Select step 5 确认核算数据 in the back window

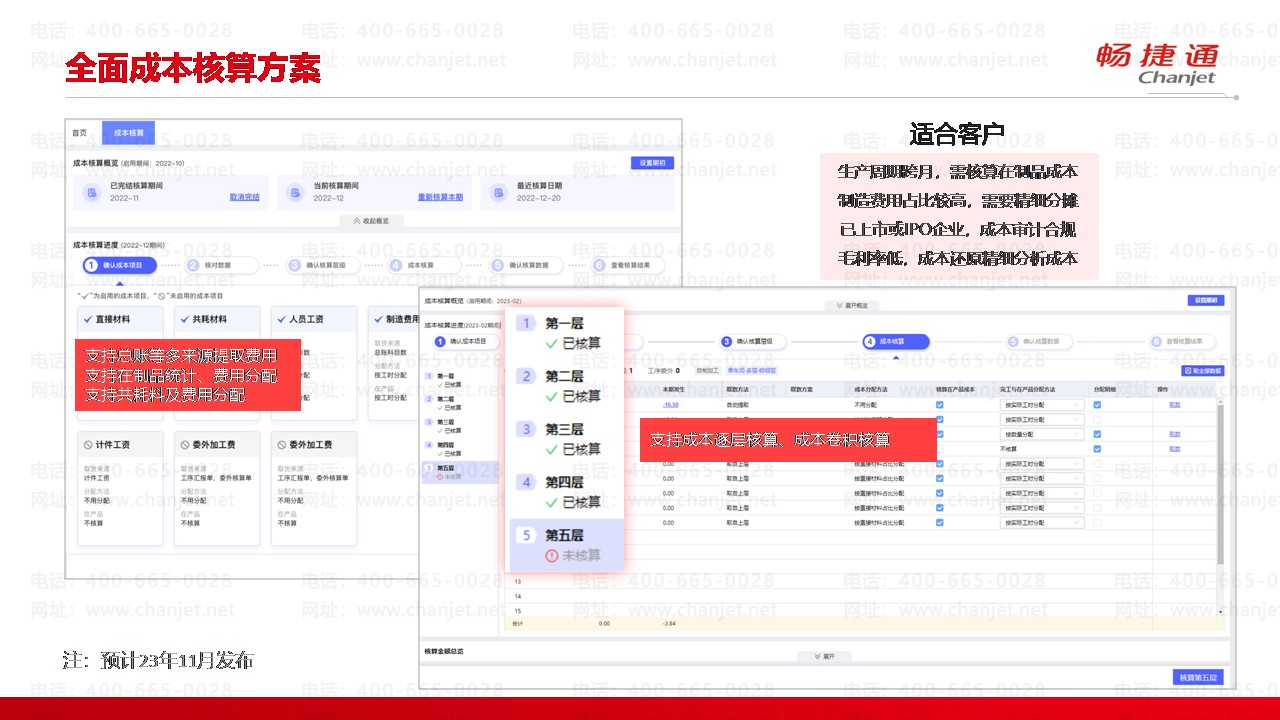tap(526, 265)
